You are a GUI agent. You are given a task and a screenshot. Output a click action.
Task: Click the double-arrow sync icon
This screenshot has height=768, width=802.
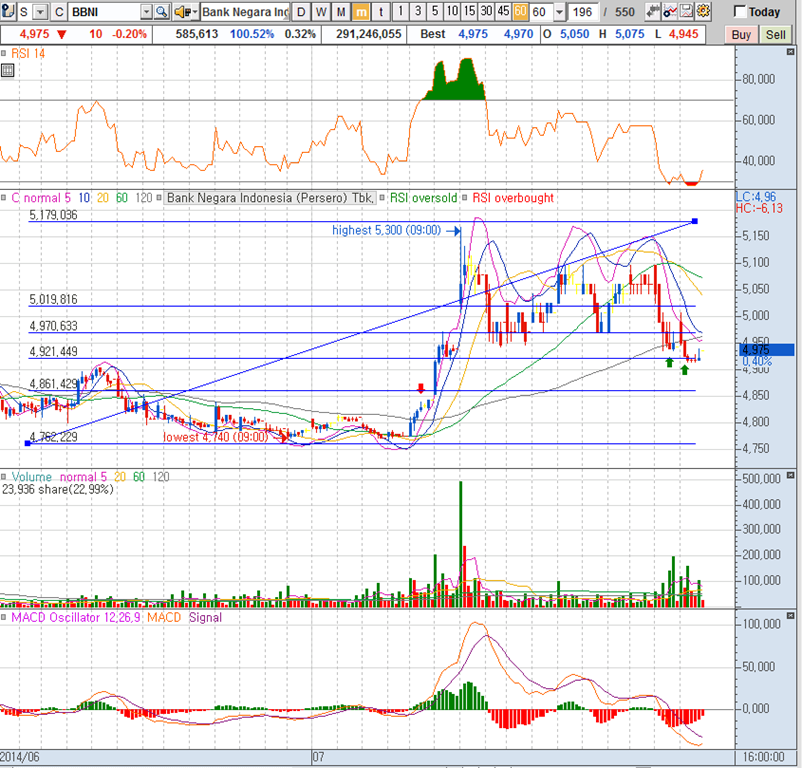[652, 11]
